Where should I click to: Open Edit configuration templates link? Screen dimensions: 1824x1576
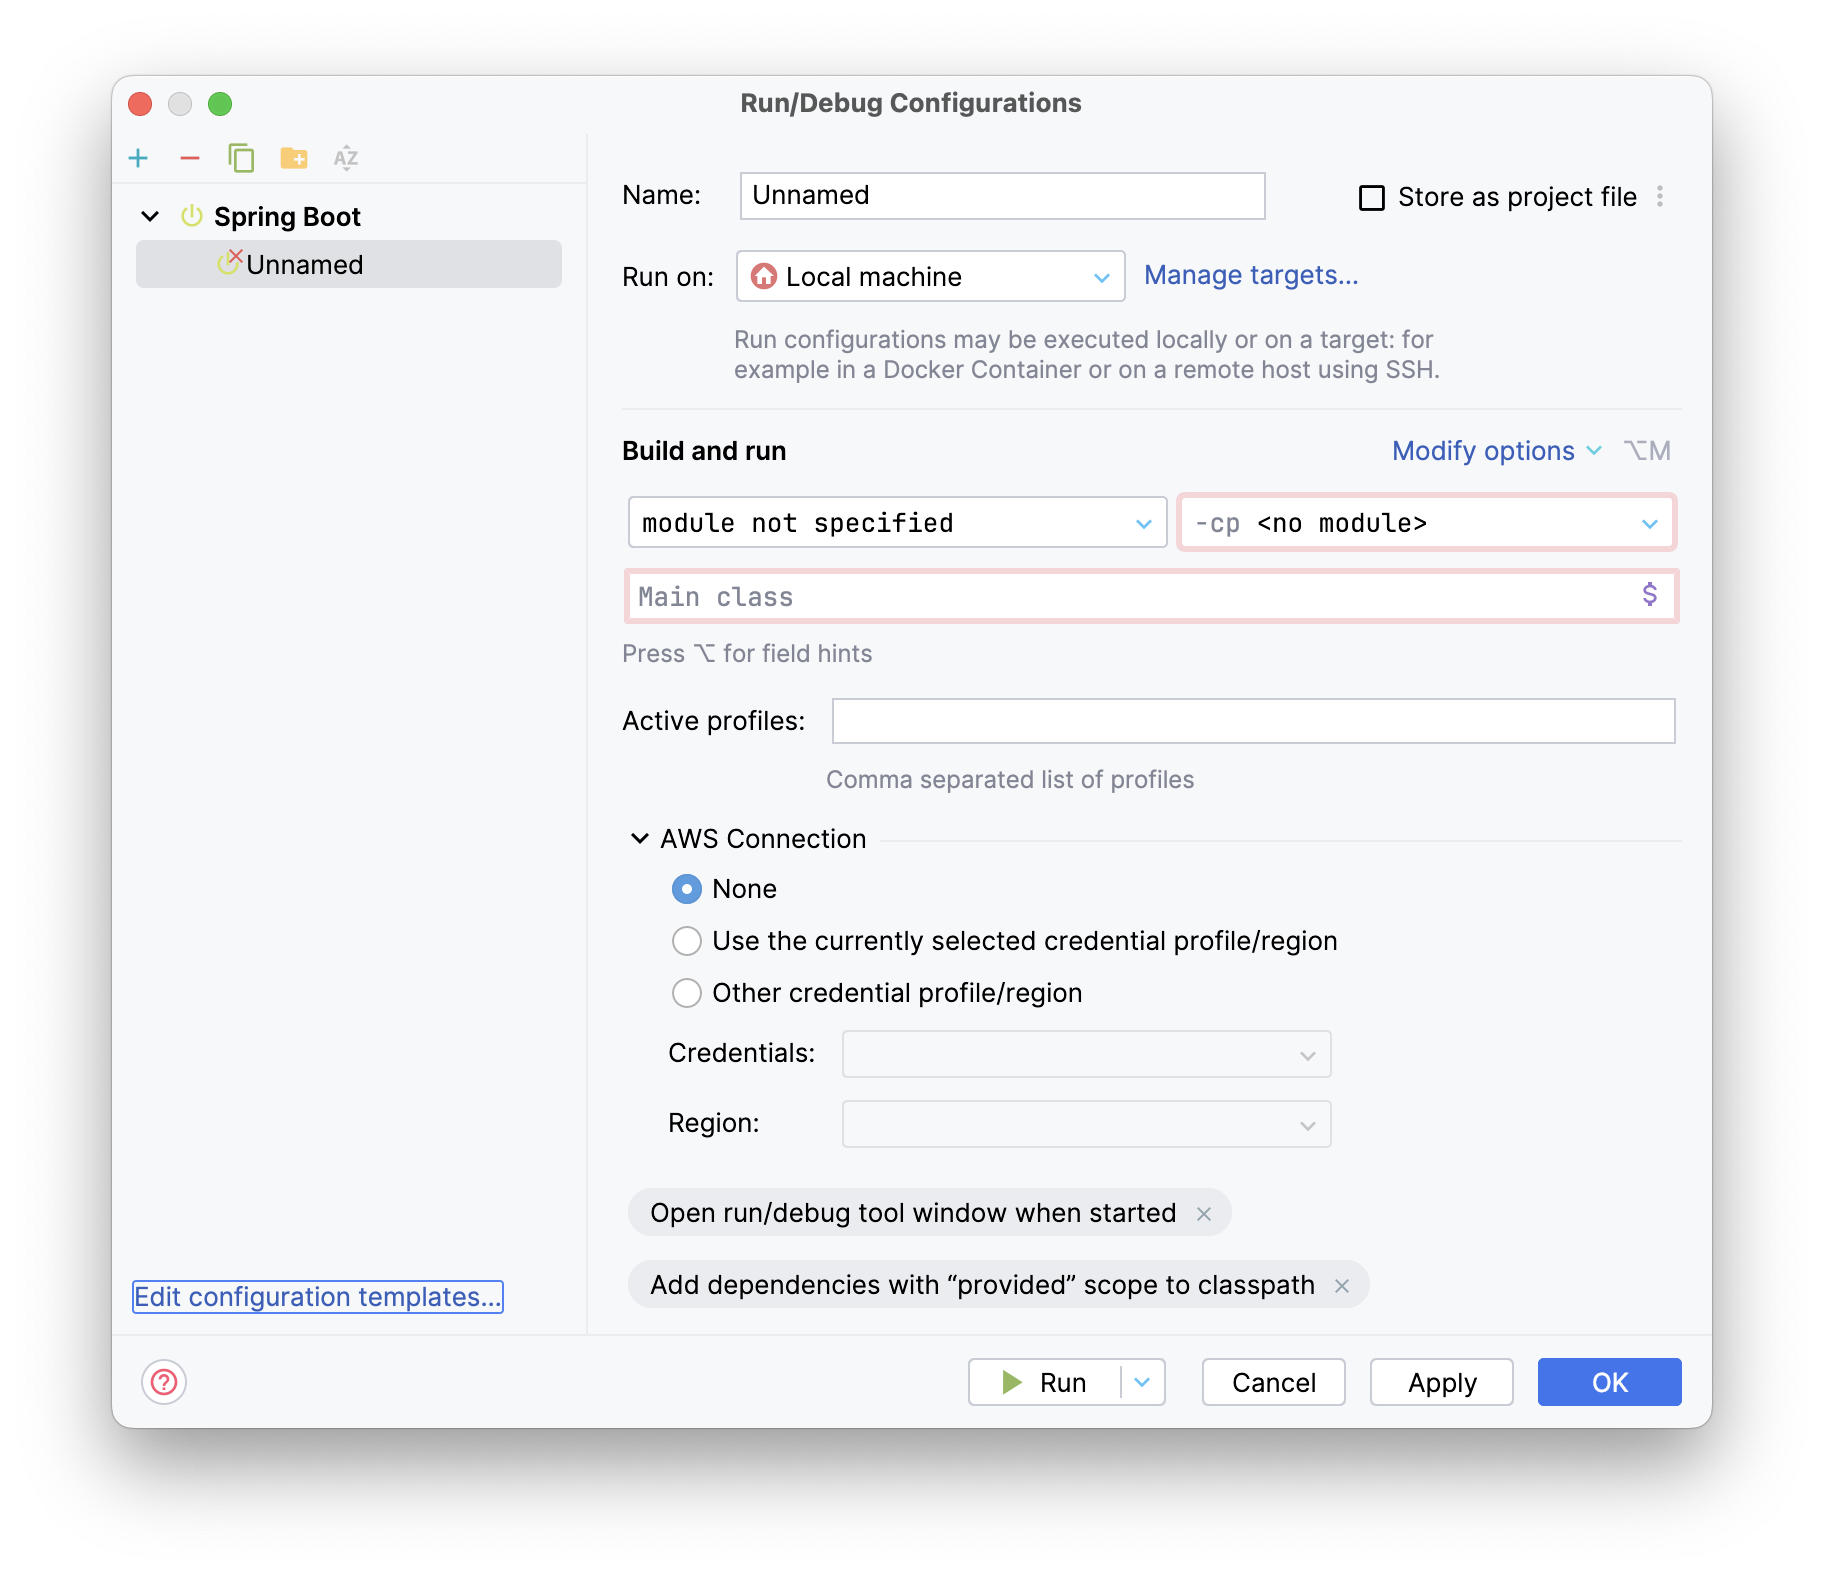tap(318, 1296)
